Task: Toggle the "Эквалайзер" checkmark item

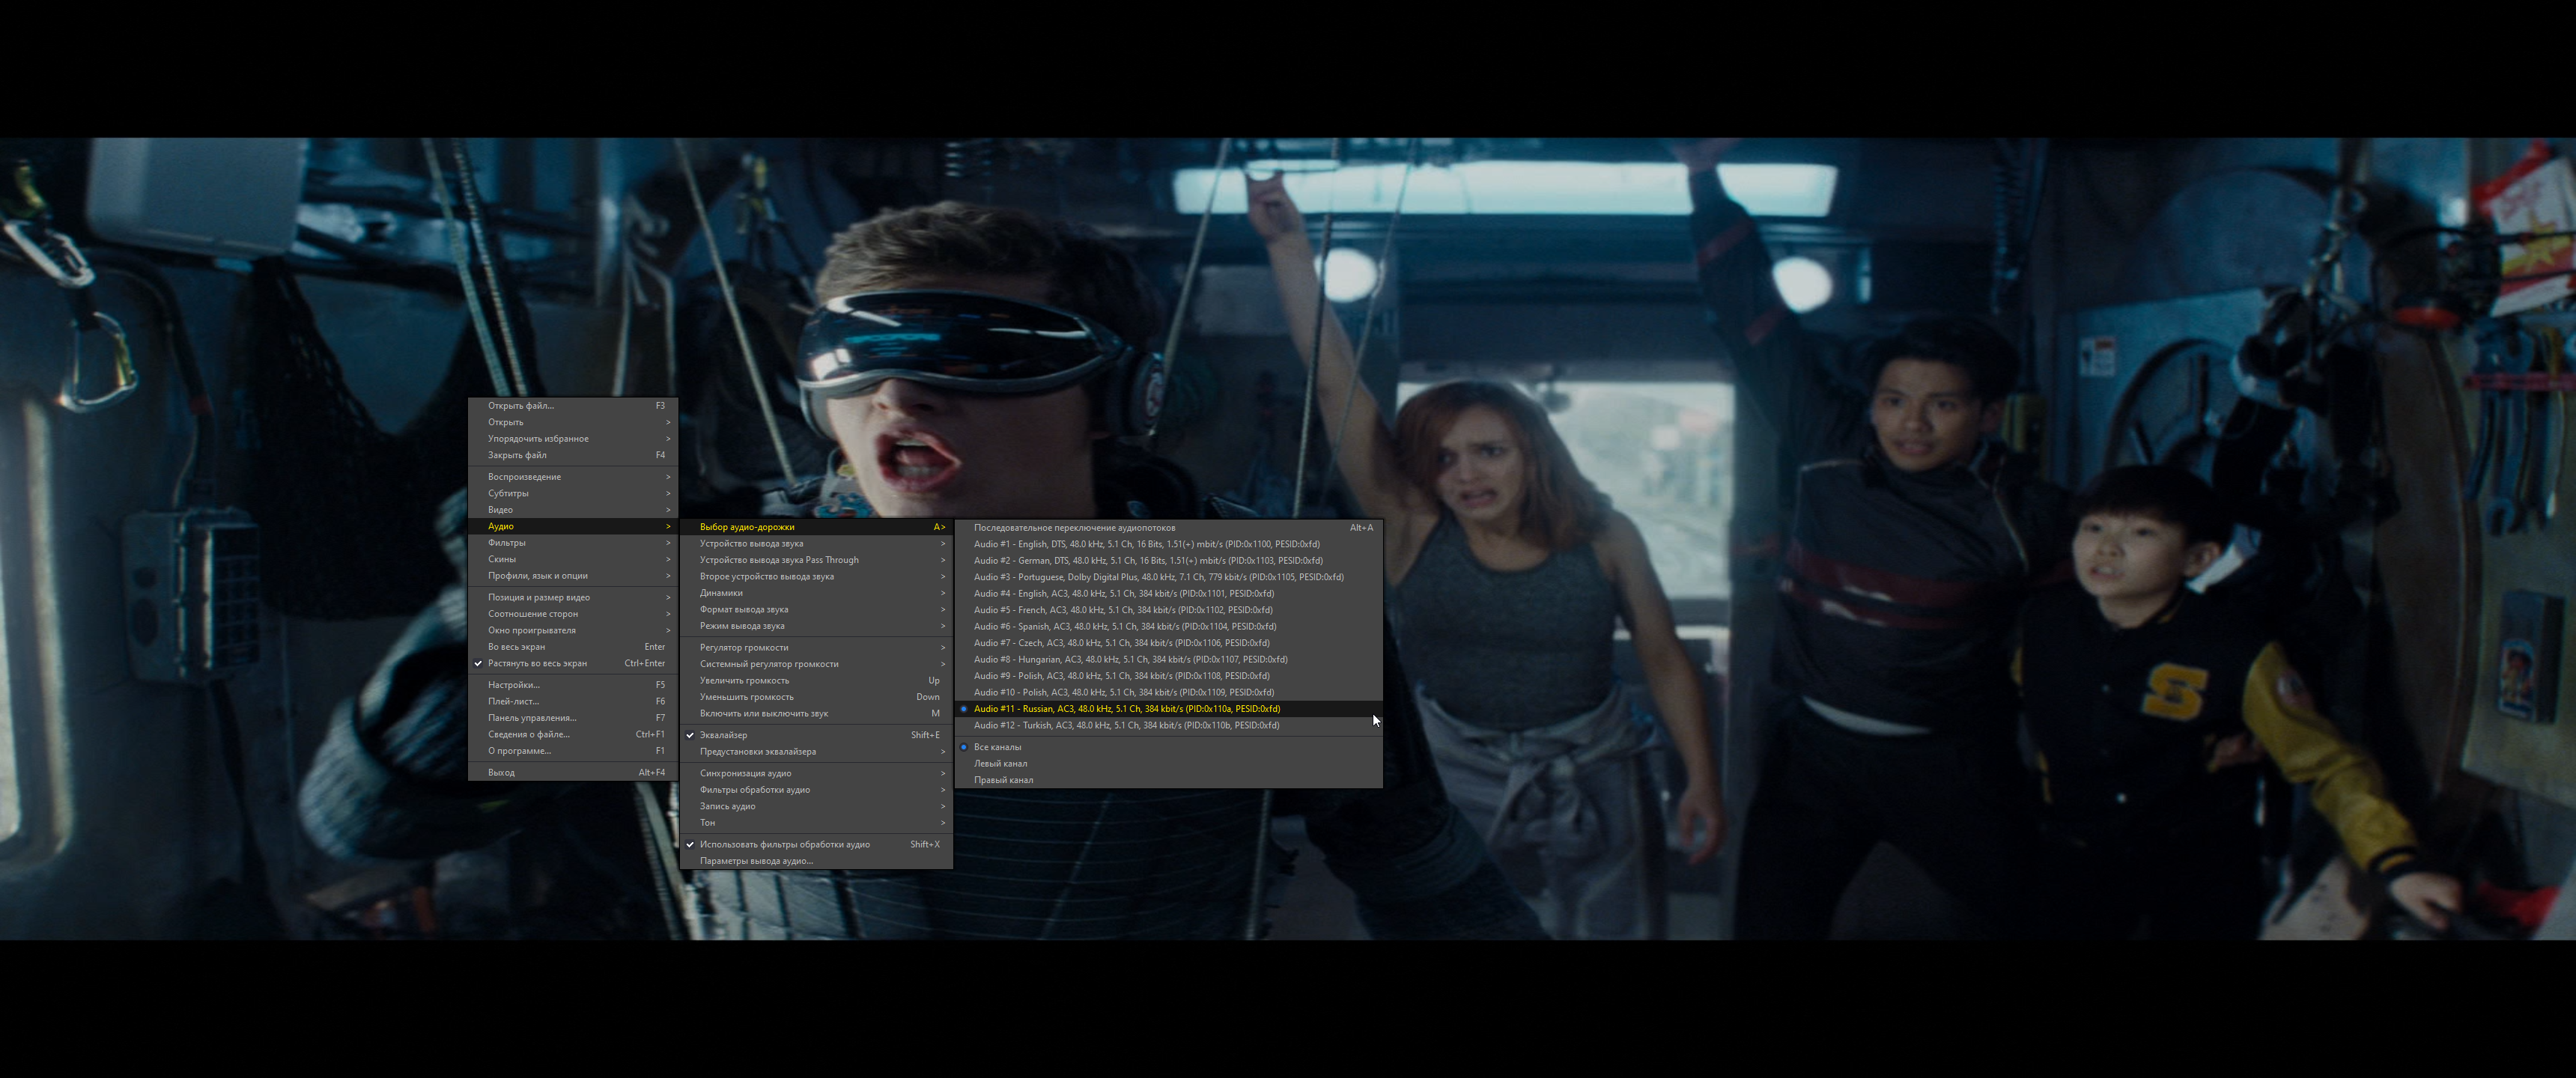Action: point(816,735)
